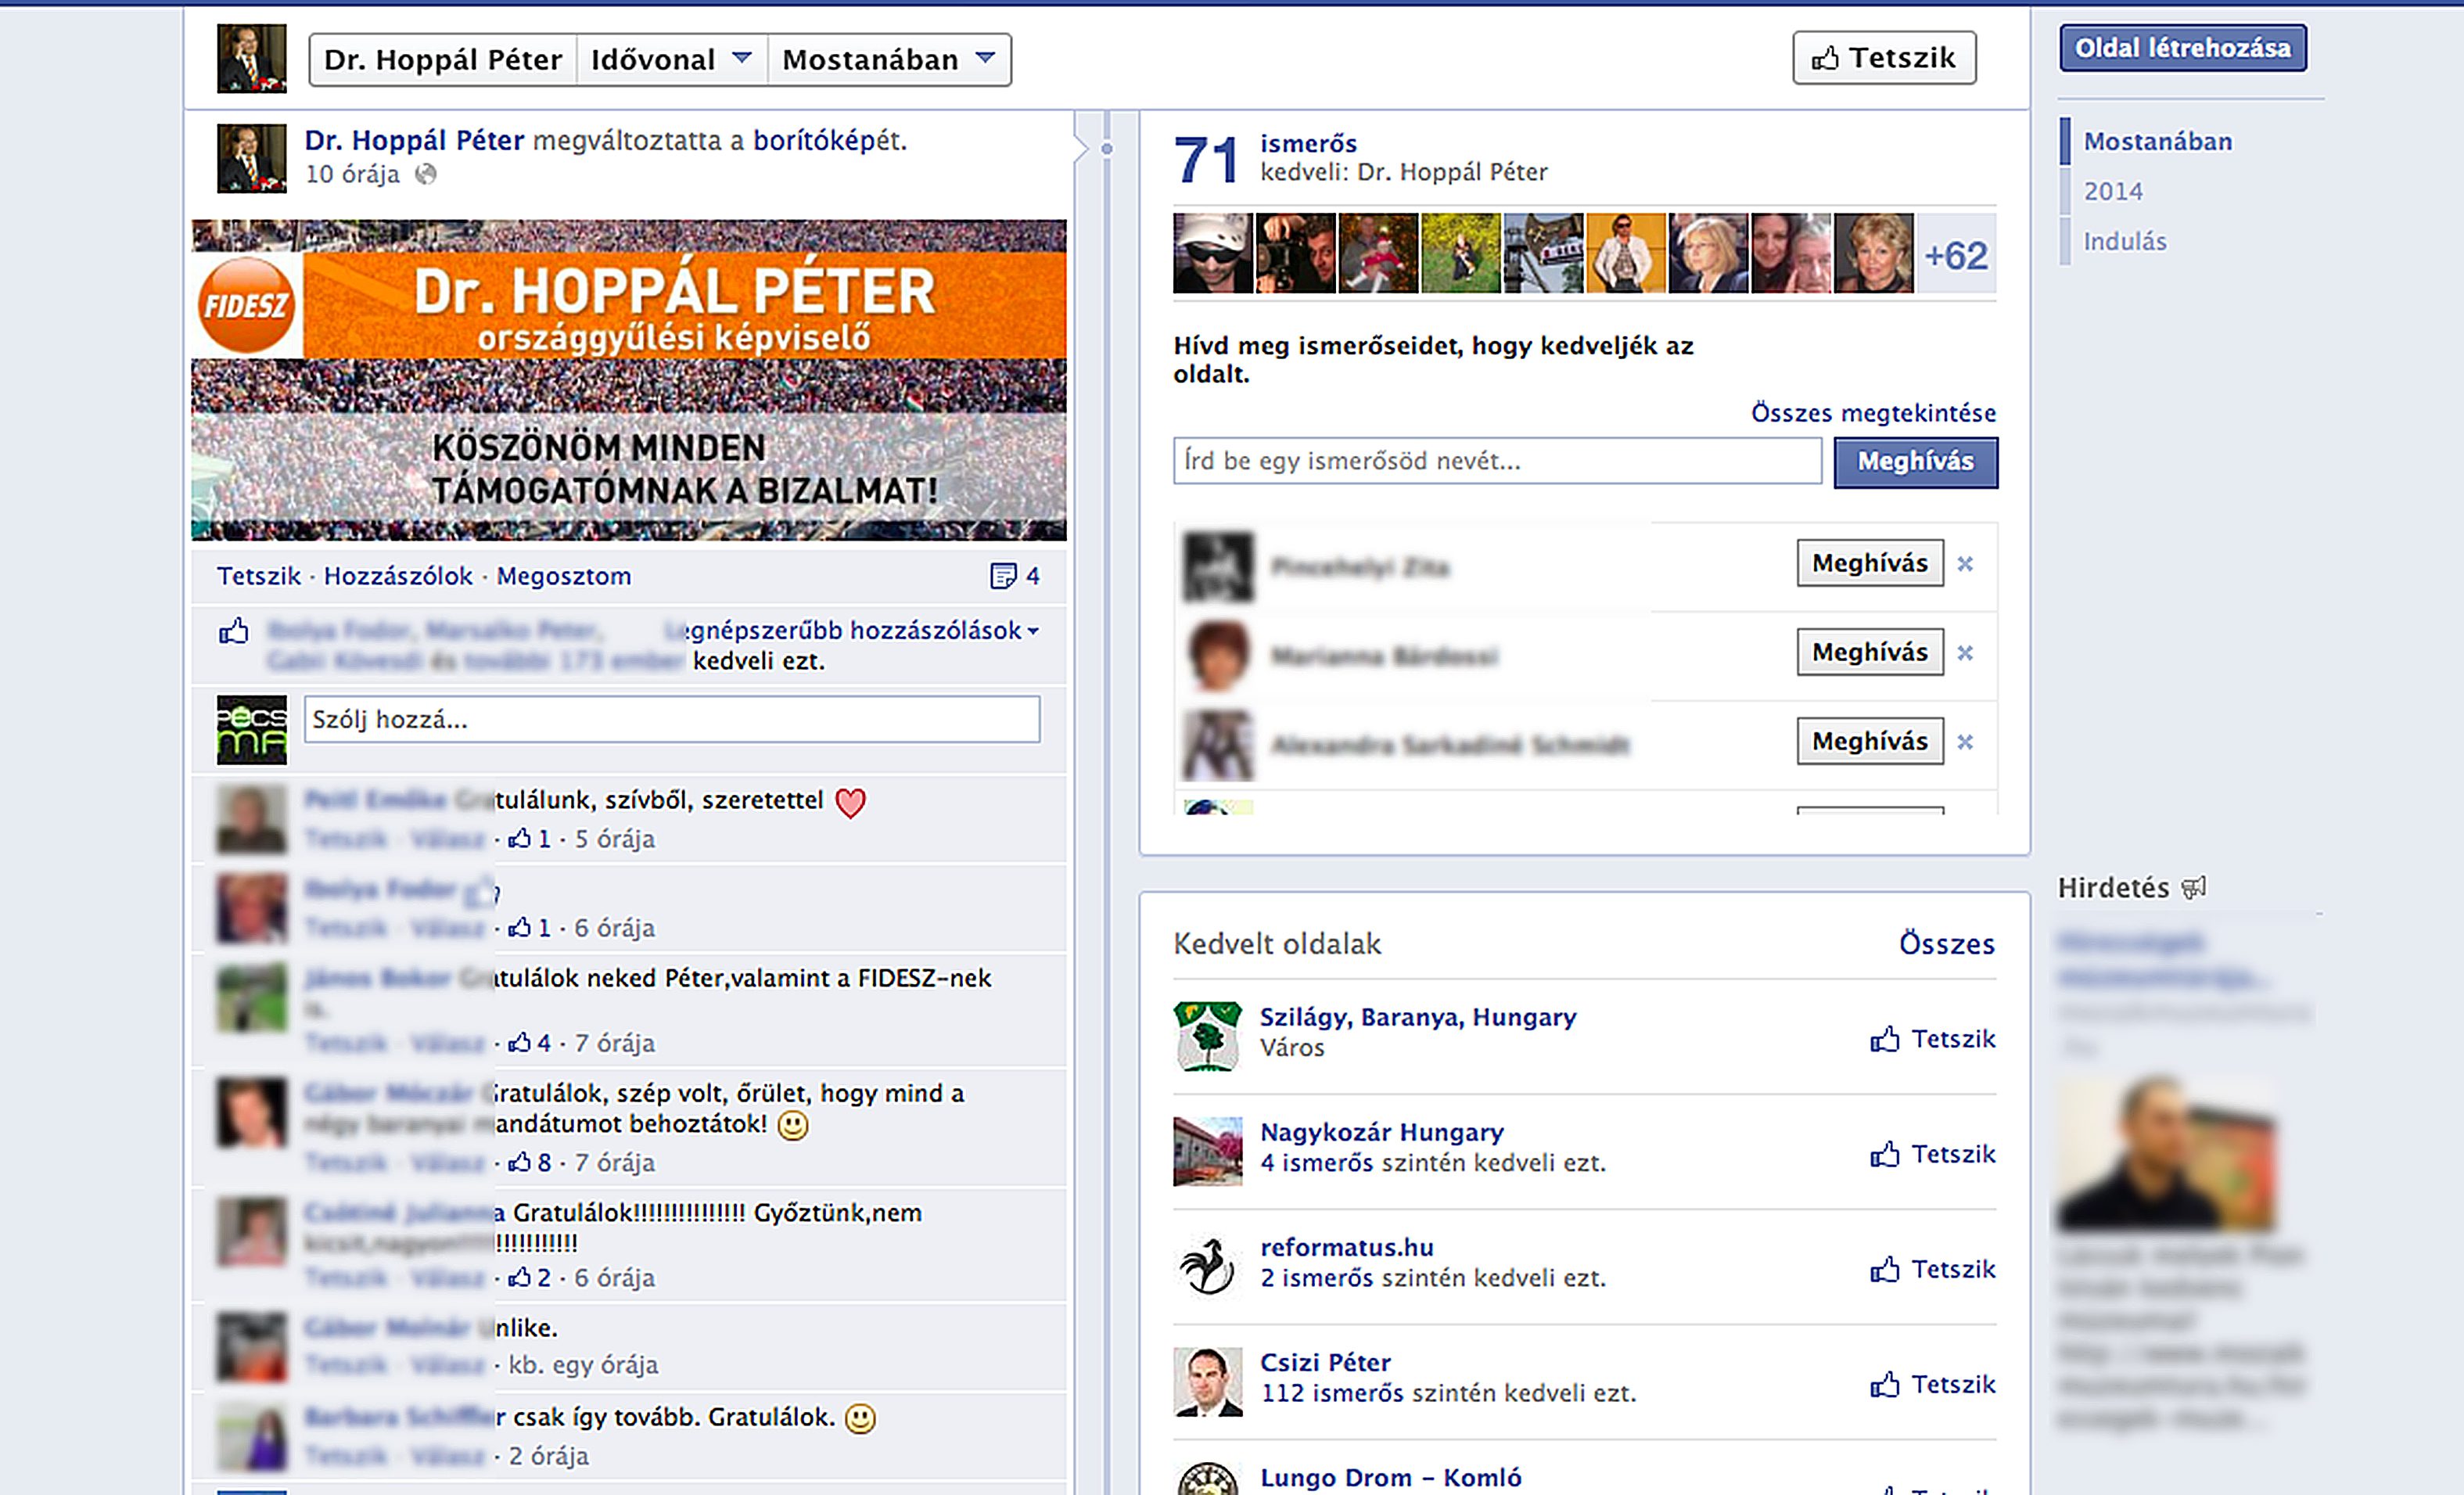Focus the Szólj hozzá comment field
2464x1495 pixels.
(x=672, y=719)
